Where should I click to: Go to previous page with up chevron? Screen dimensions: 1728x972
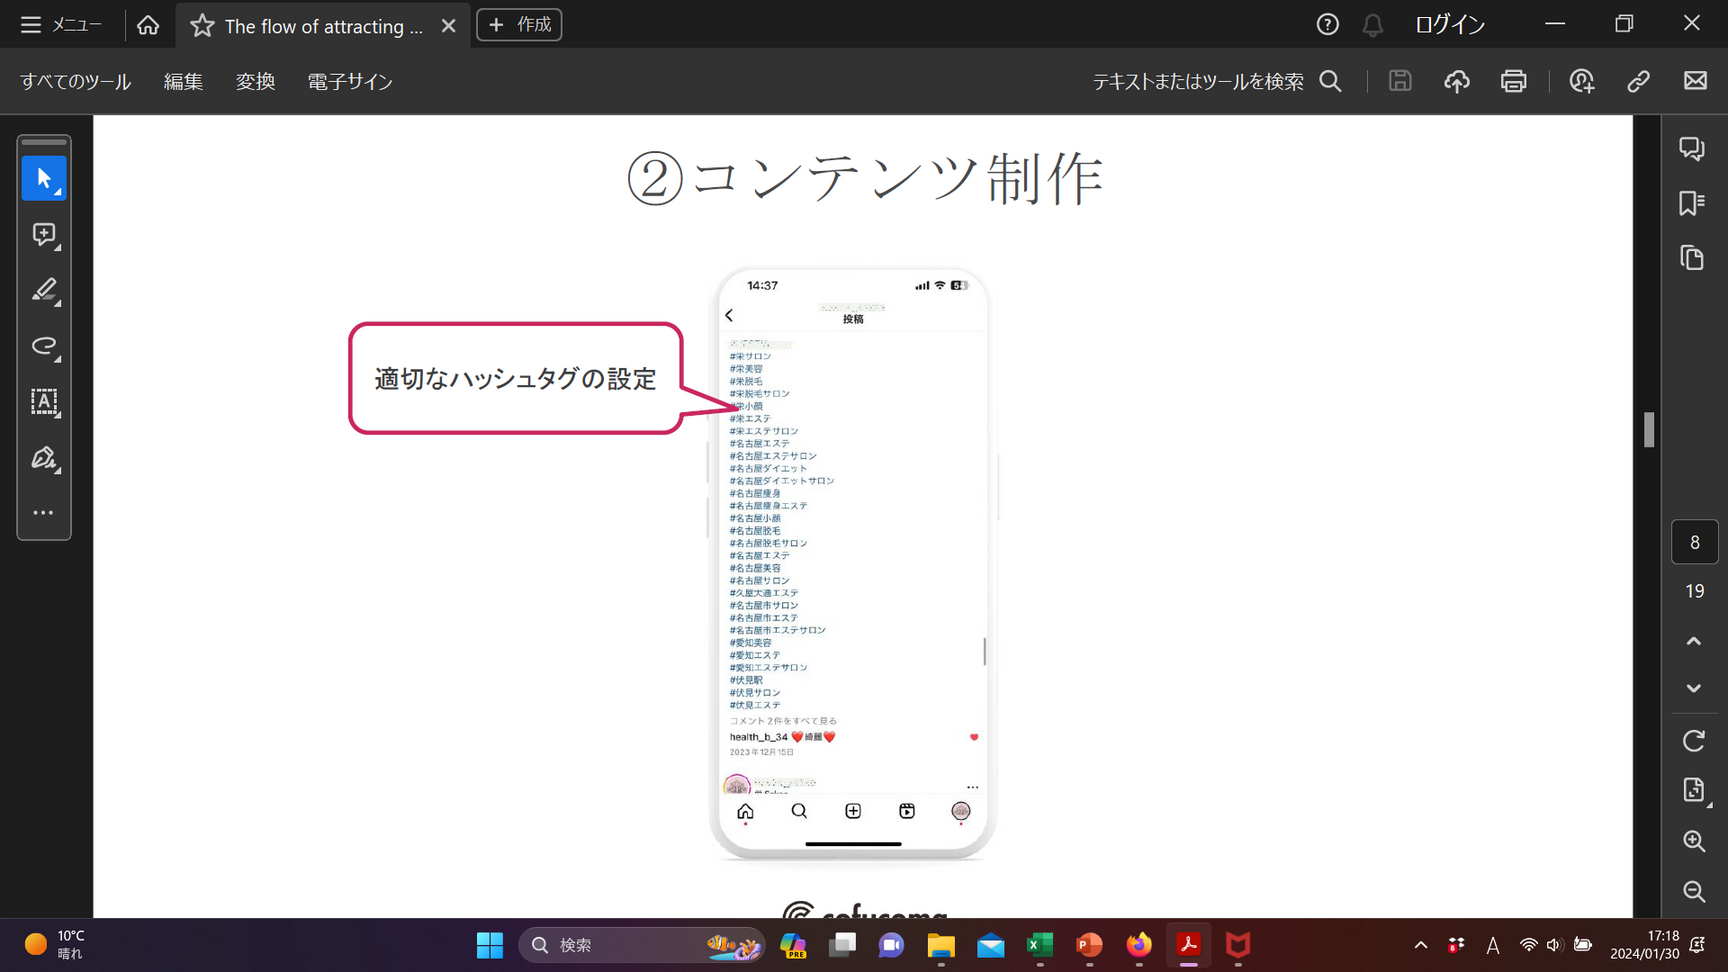[x=1693, y=641]
